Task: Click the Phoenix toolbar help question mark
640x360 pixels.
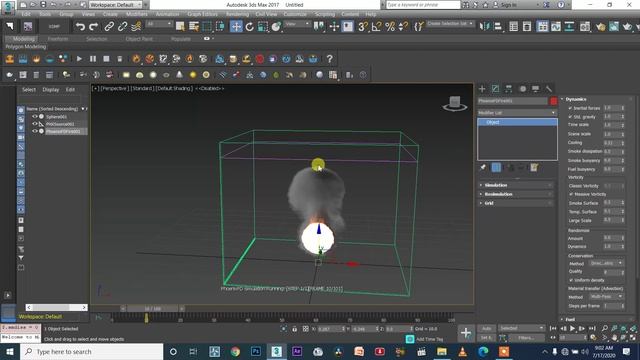Action: 329,59
